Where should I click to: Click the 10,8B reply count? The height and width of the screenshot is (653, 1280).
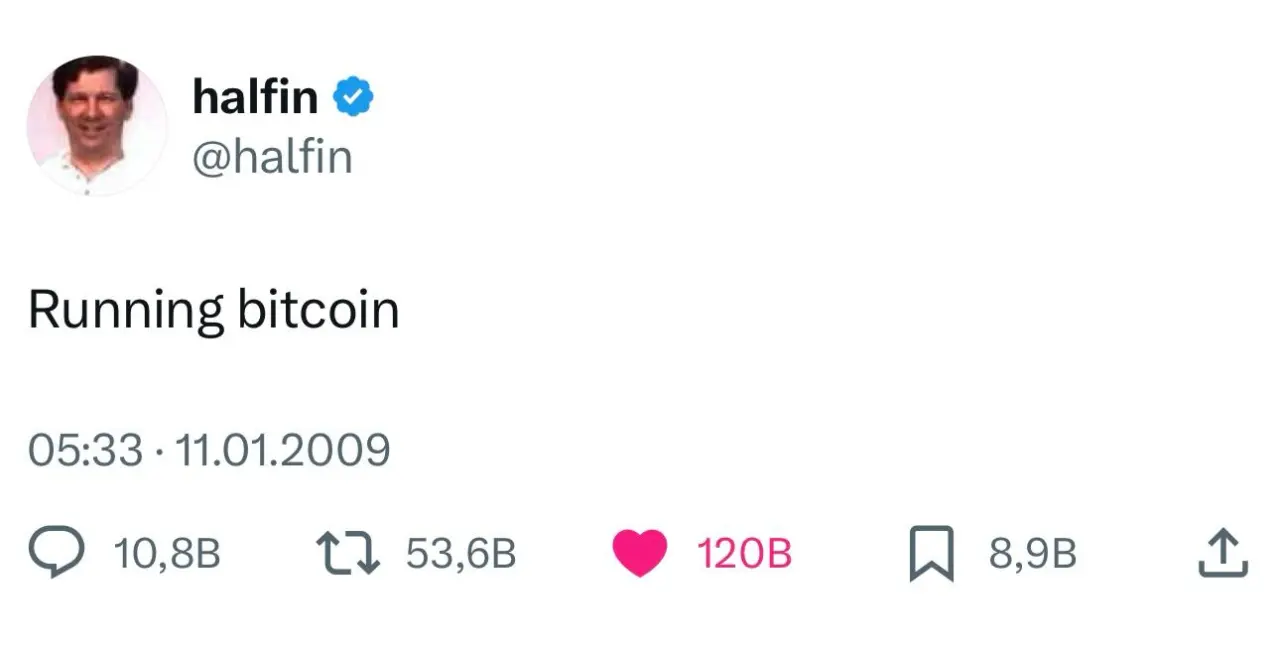click(167, 550)
